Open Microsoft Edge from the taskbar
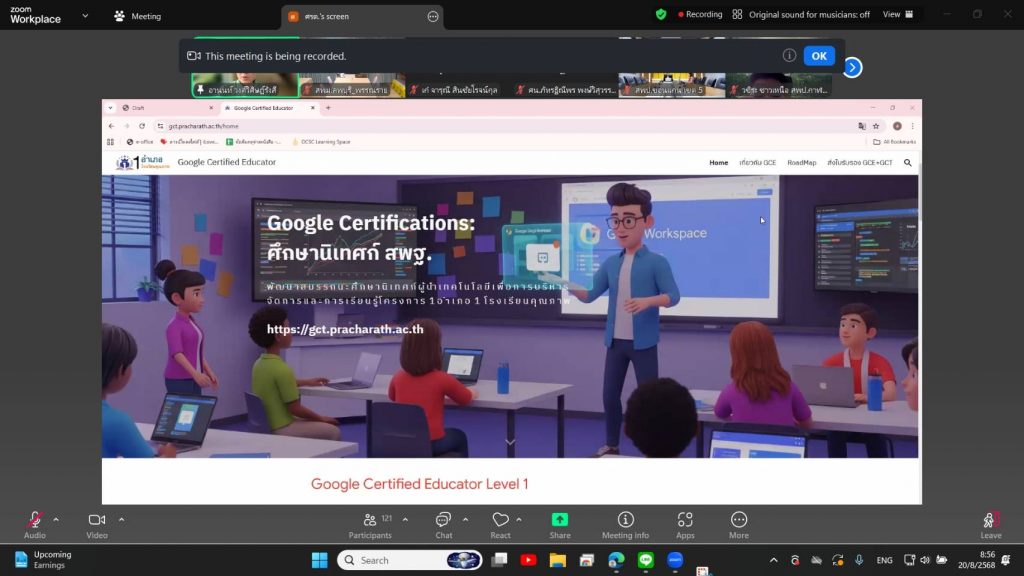The height and width of the screenshot is (576, 1024). (x=616, y=560)
